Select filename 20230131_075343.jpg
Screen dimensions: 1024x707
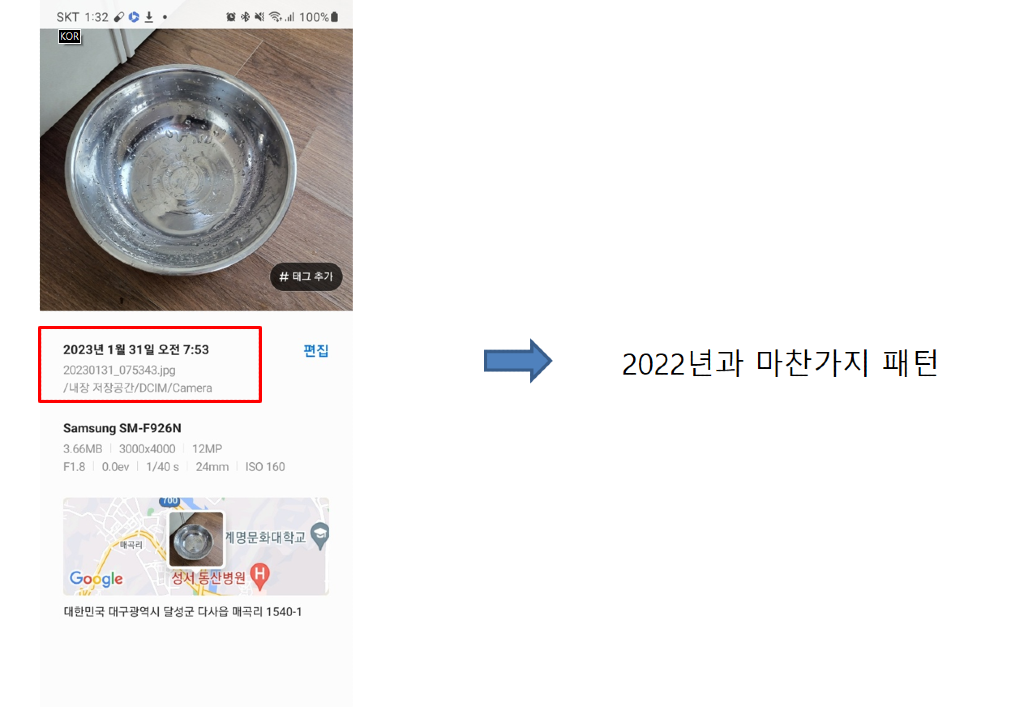(120, 370)
